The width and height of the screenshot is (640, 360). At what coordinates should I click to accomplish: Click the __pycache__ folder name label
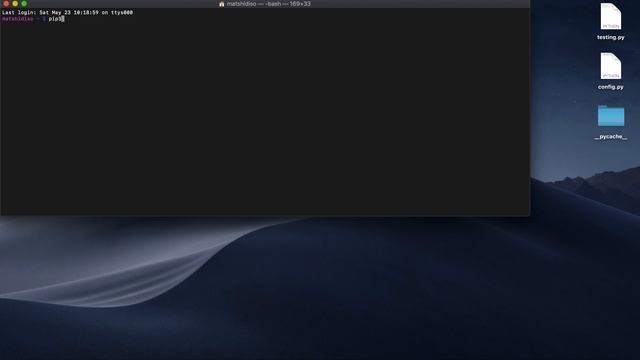(611, 136)
